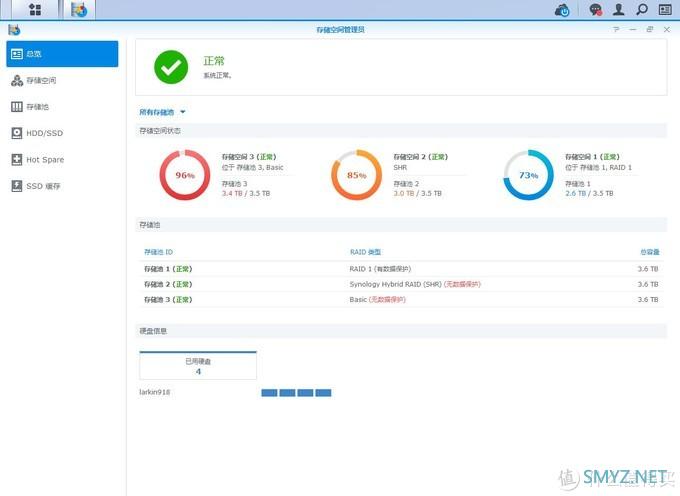Click the green healthy status checkmark icon
The image size is (680, 496).
171,67
